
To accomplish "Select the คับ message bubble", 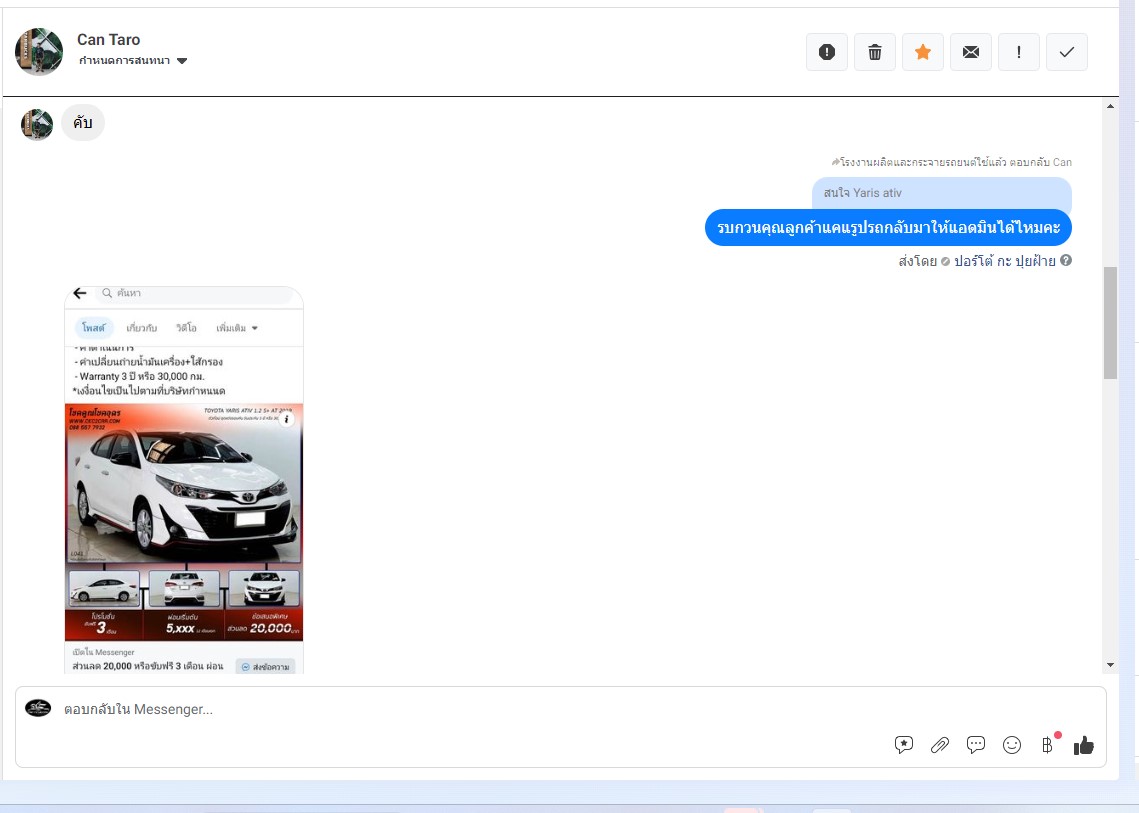I will [83, 123].
